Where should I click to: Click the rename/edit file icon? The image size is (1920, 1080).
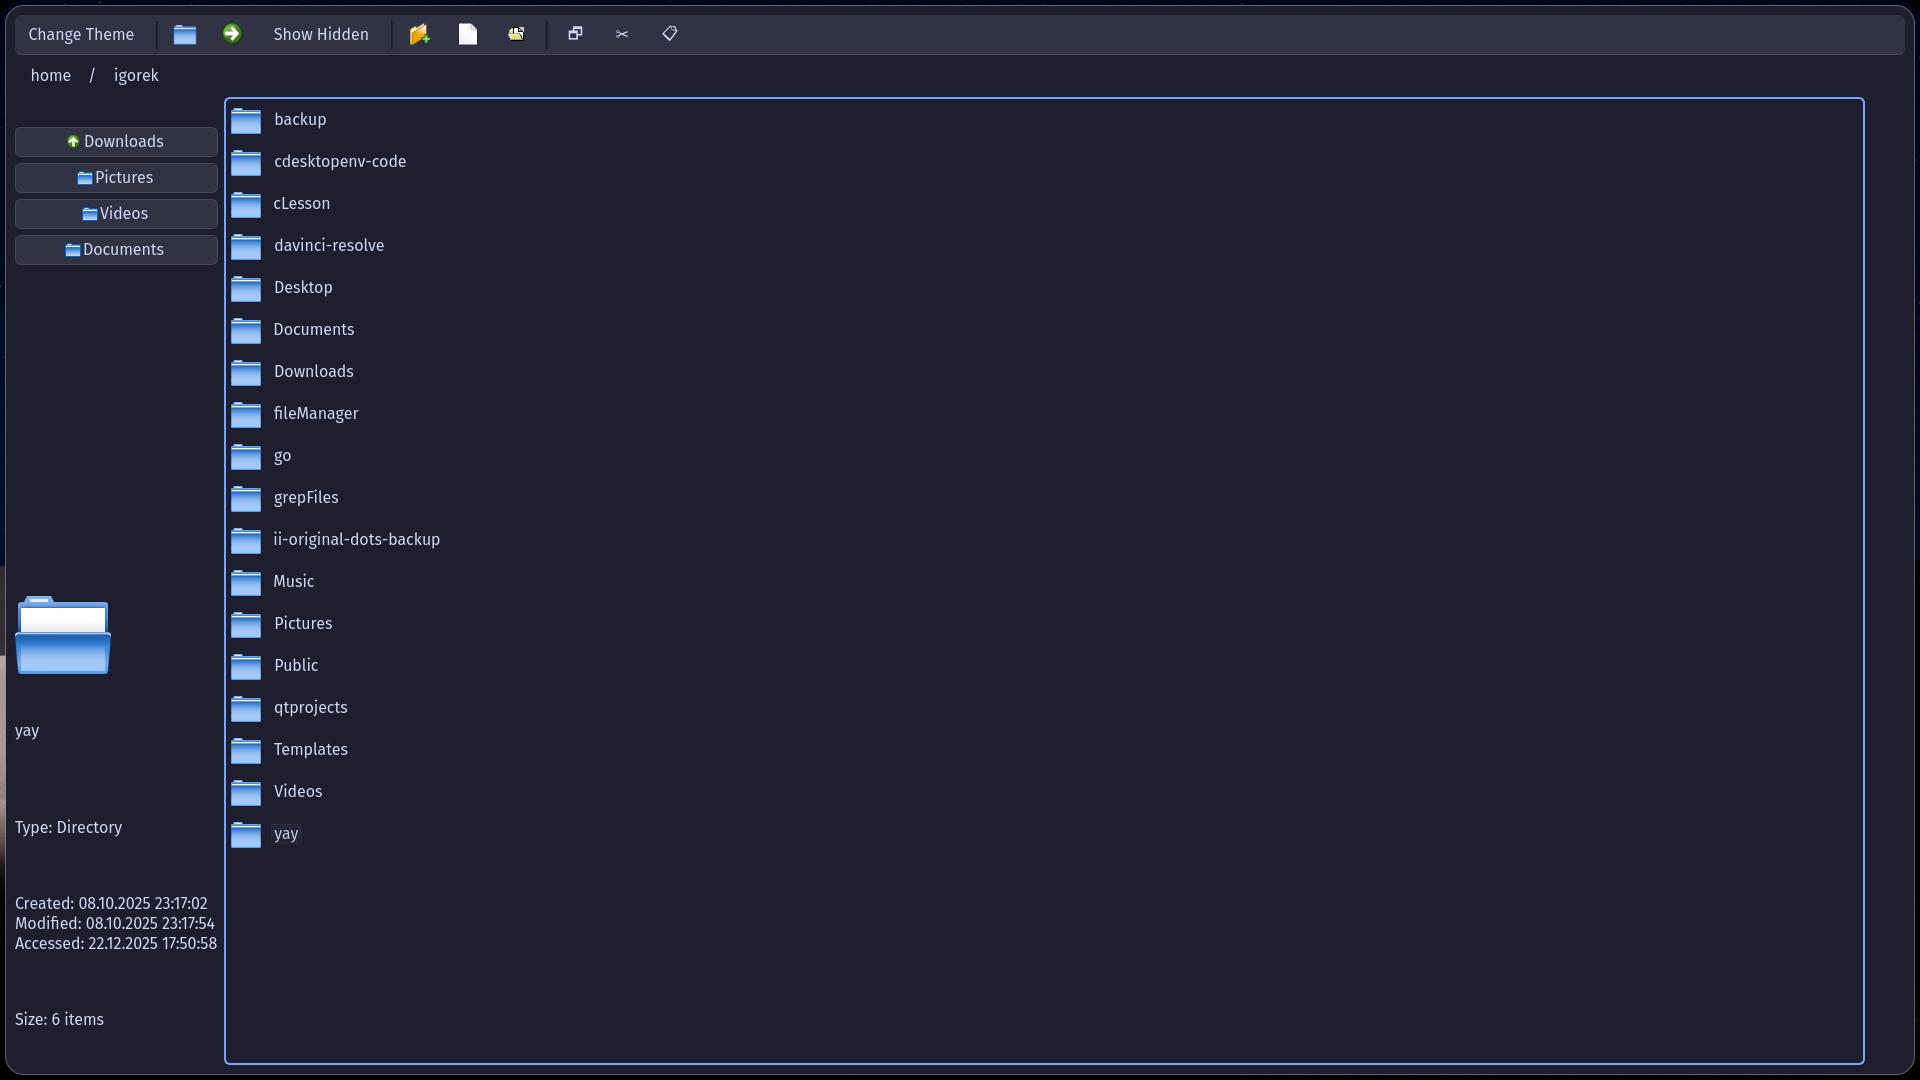click(516, 34)
